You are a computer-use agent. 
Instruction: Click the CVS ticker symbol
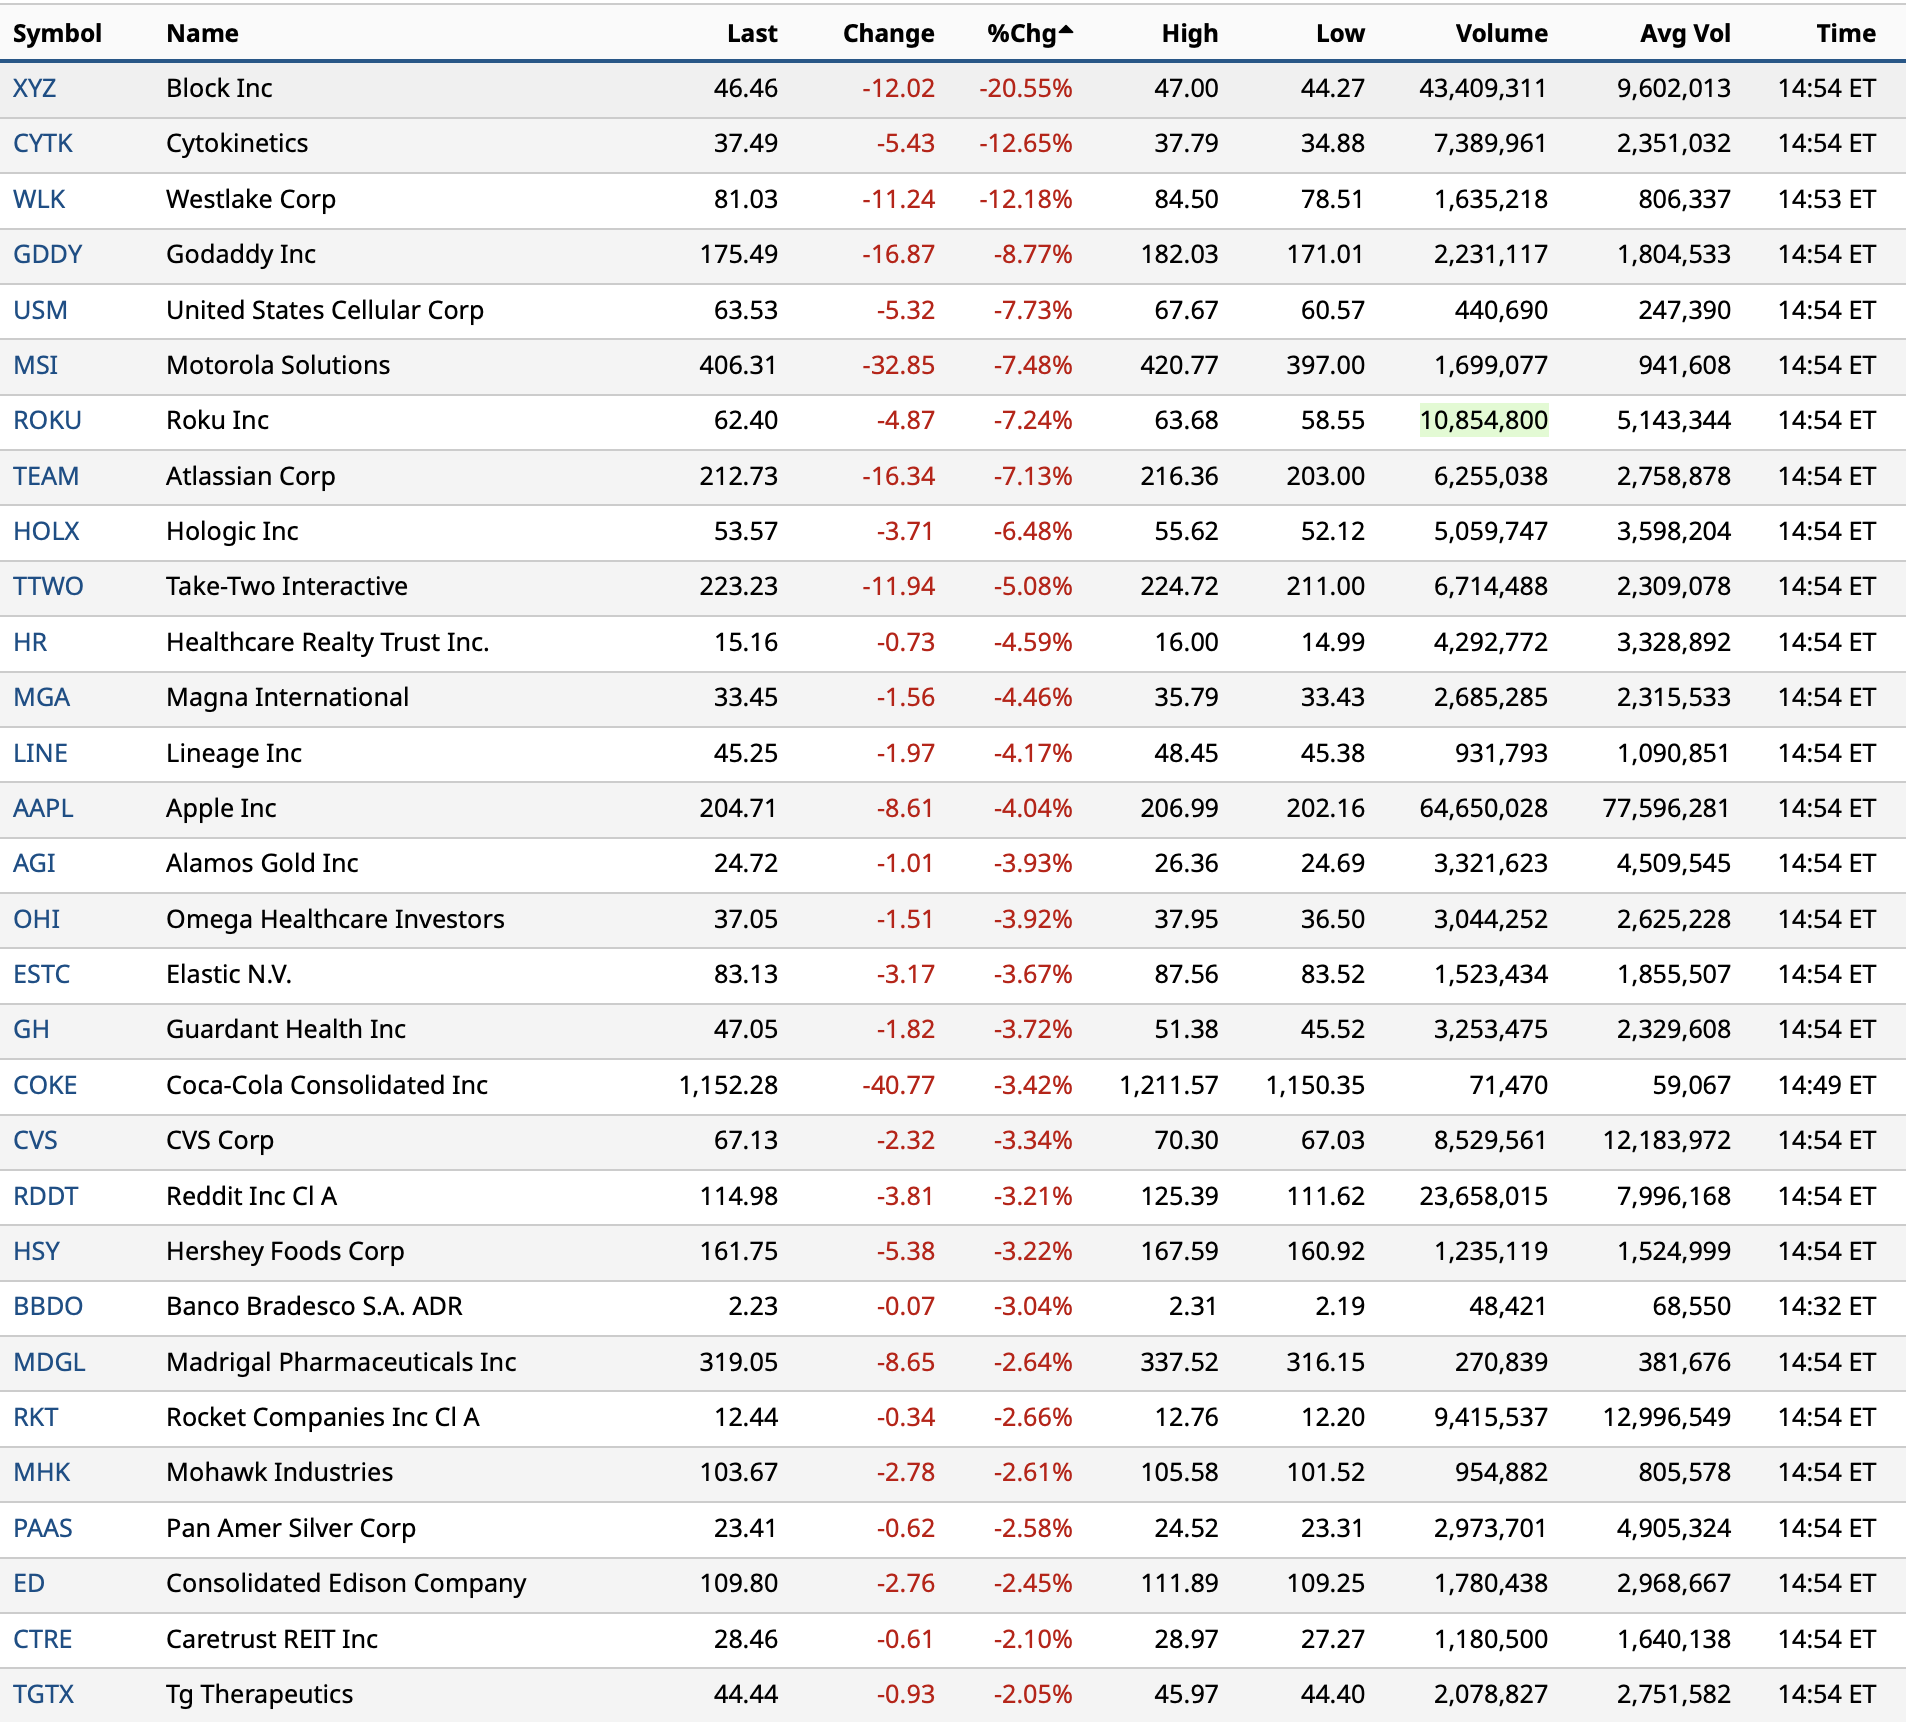[x=35, y=1140]
